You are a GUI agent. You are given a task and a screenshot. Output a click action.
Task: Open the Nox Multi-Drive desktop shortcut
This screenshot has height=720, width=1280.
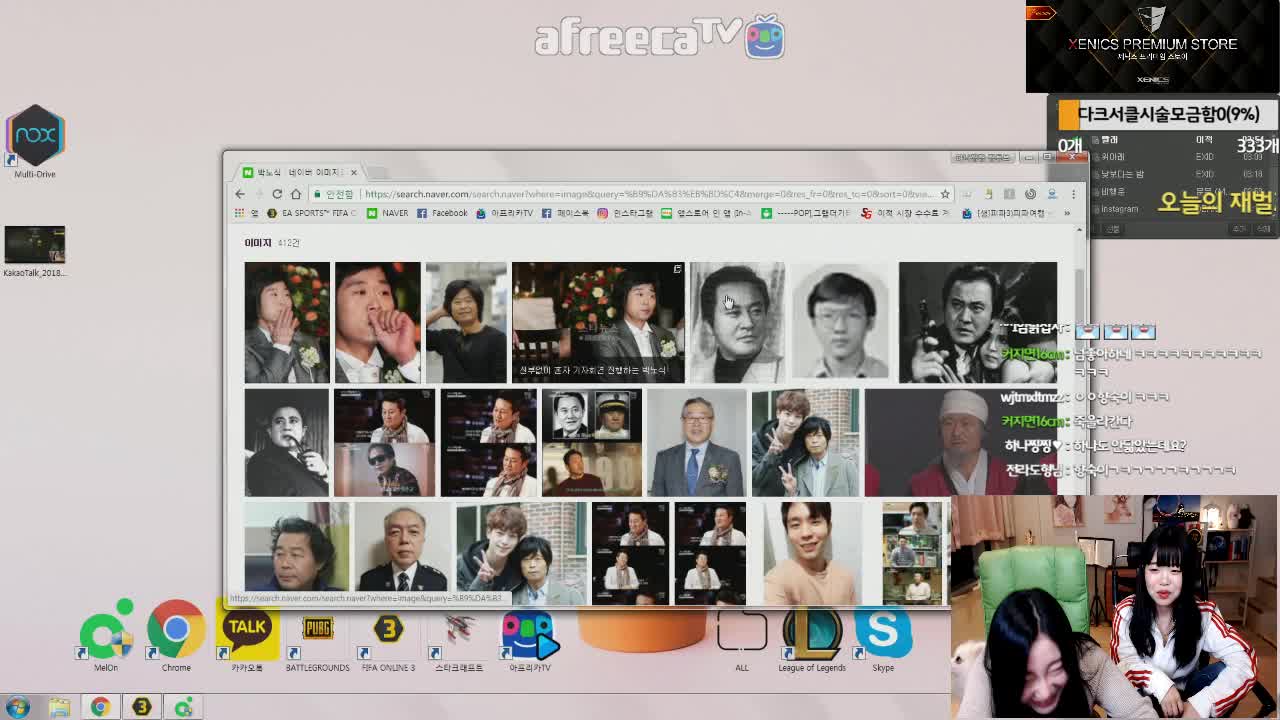tap(35, 138)
